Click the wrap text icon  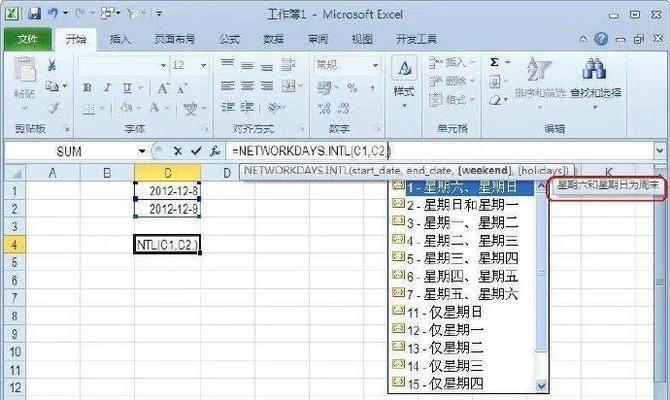pos(288,65)
